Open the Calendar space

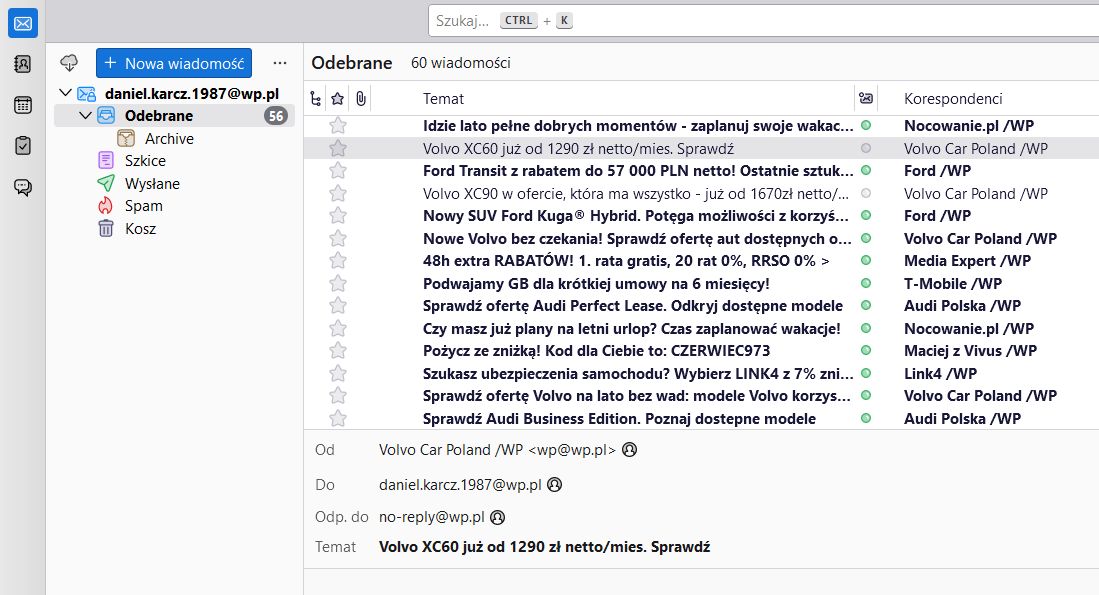click(x=22, y=105)
